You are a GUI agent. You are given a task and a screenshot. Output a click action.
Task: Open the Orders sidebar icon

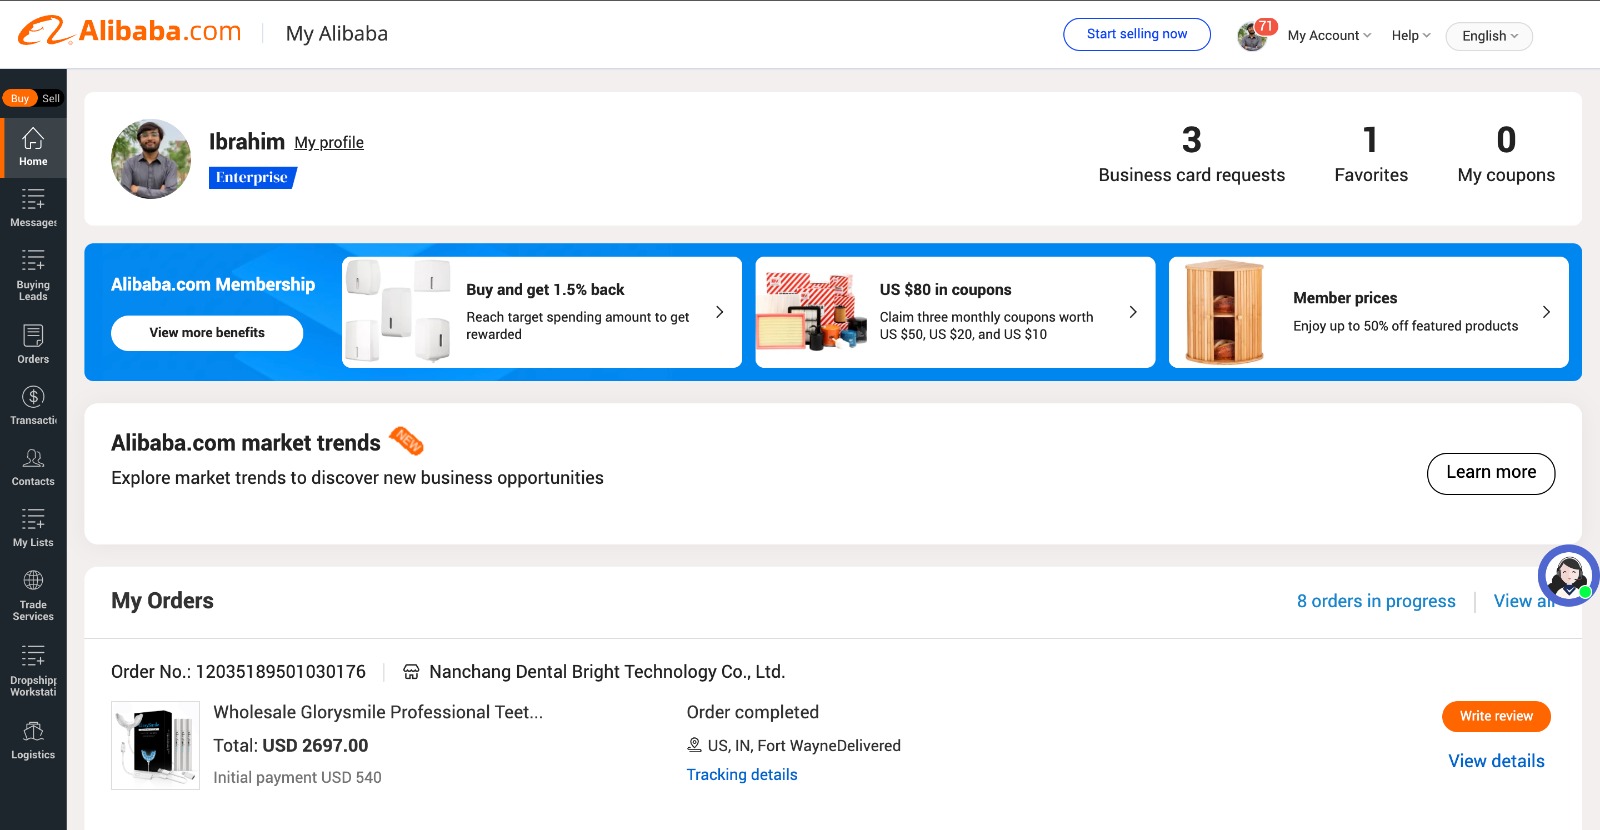pos(33,344)
